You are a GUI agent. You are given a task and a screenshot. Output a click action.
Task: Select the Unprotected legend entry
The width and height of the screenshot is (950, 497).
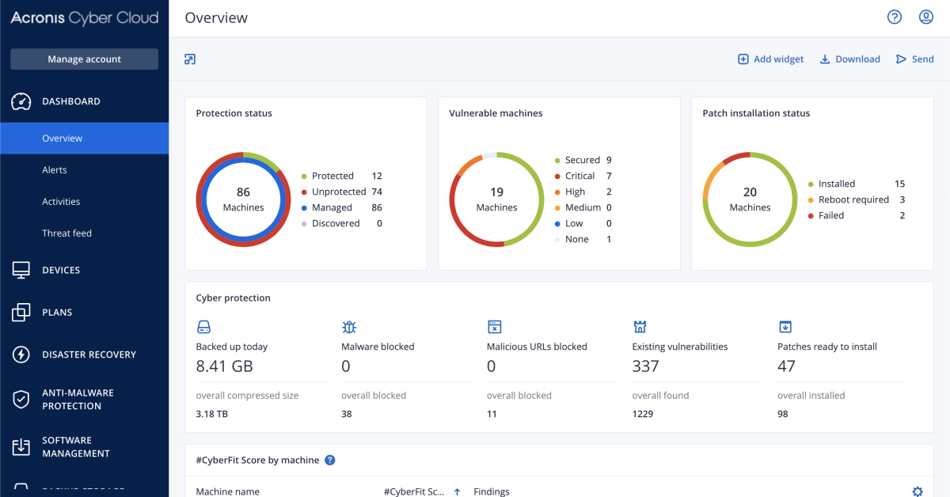pos(338,192)
